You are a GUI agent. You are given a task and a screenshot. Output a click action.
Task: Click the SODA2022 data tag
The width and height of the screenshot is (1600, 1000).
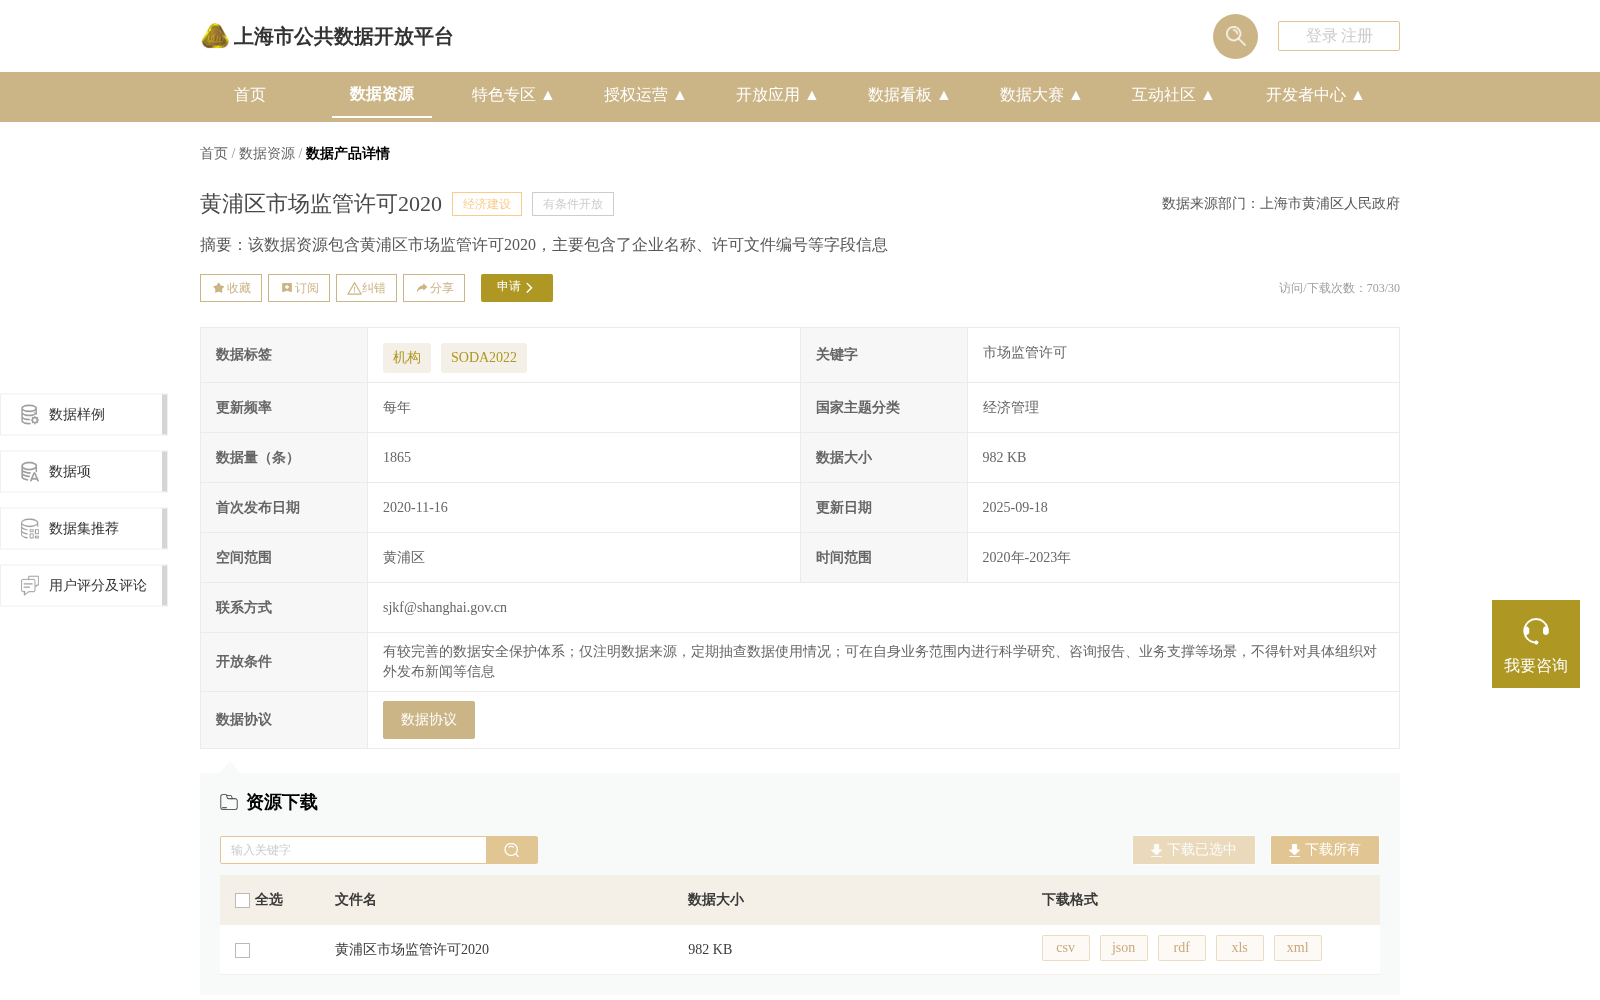tap(484, 358)
